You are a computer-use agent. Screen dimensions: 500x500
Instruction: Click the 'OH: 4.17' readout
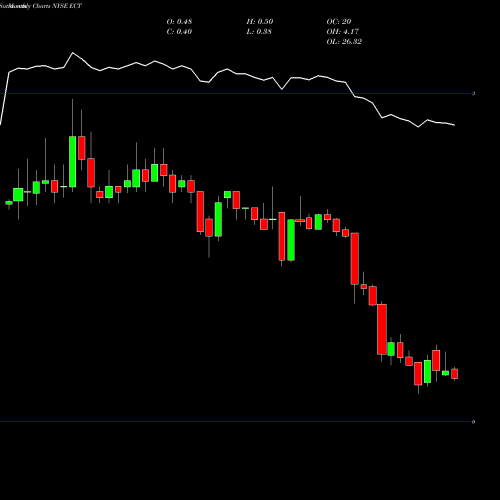[343, 32]
